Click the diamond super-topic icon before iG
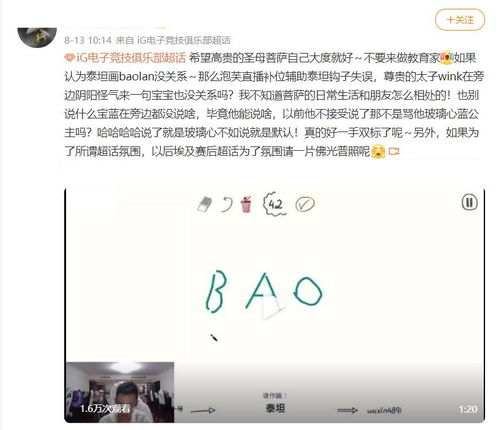500x430 pixels. [70, 58]
